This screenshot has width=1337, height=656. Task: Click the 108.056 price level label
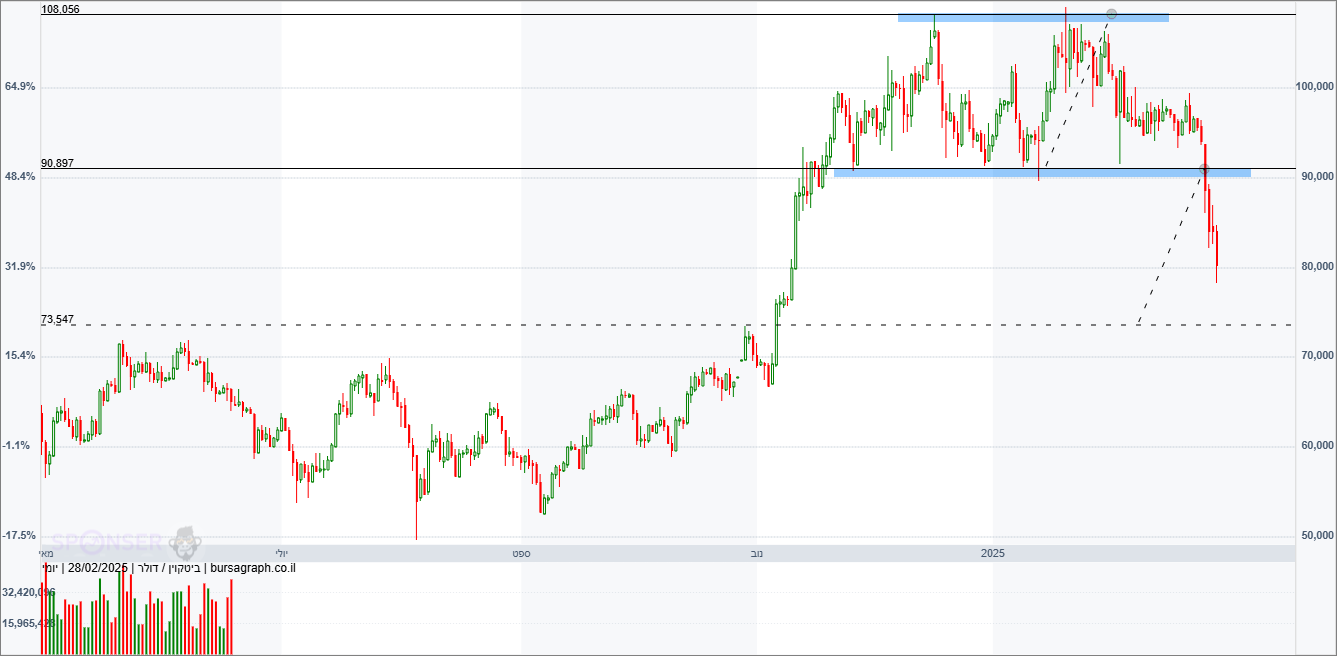click(60, 9)
